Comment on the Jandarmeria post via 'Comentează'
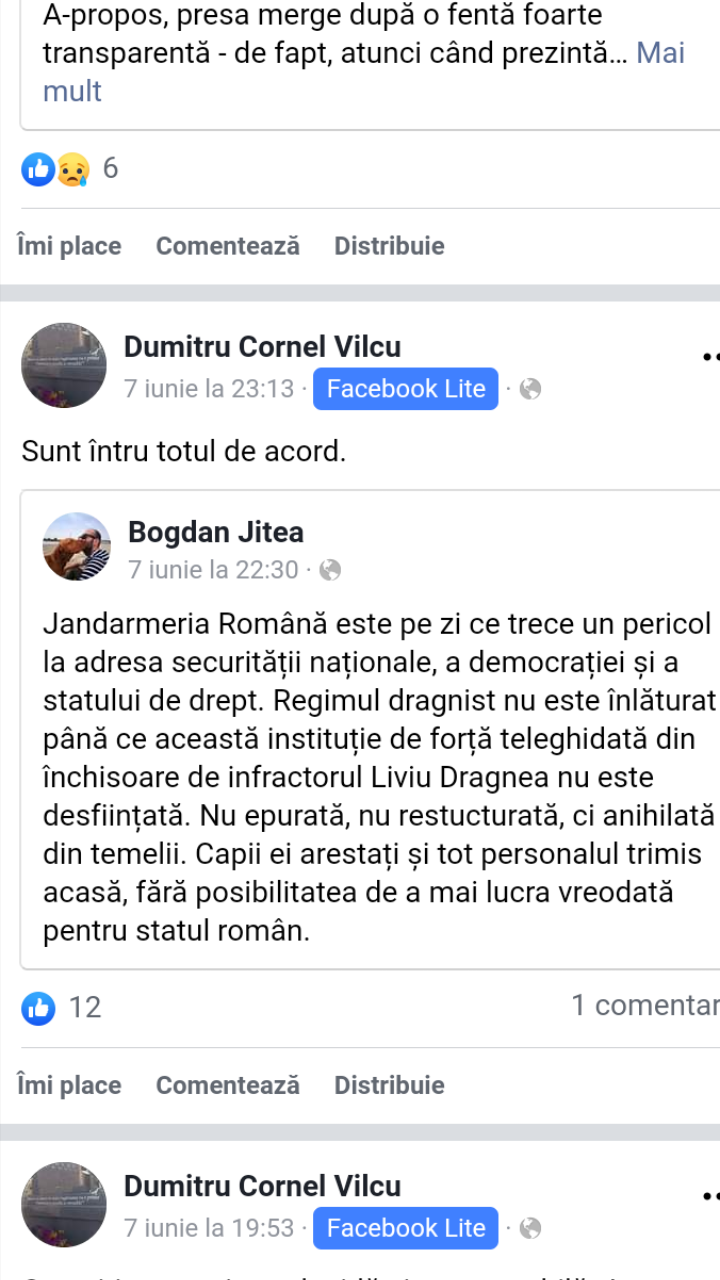Viewport: 720px width, 1280px height. click(228, 1085)
